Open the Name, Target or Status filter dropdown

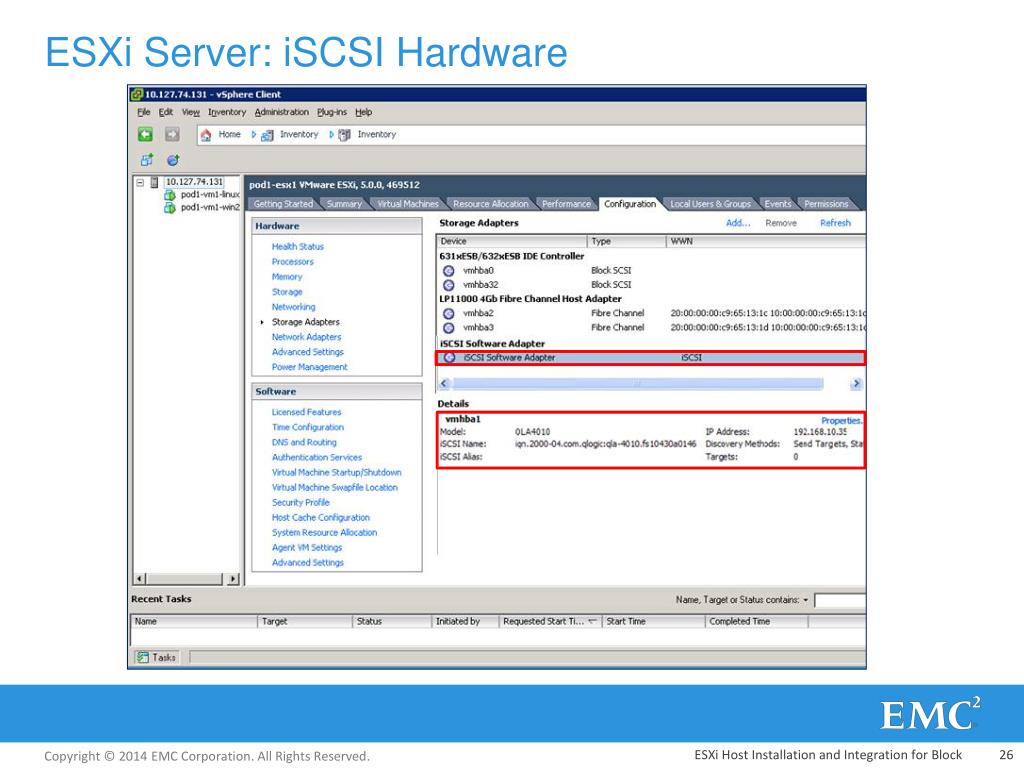(x=806, y=600)
